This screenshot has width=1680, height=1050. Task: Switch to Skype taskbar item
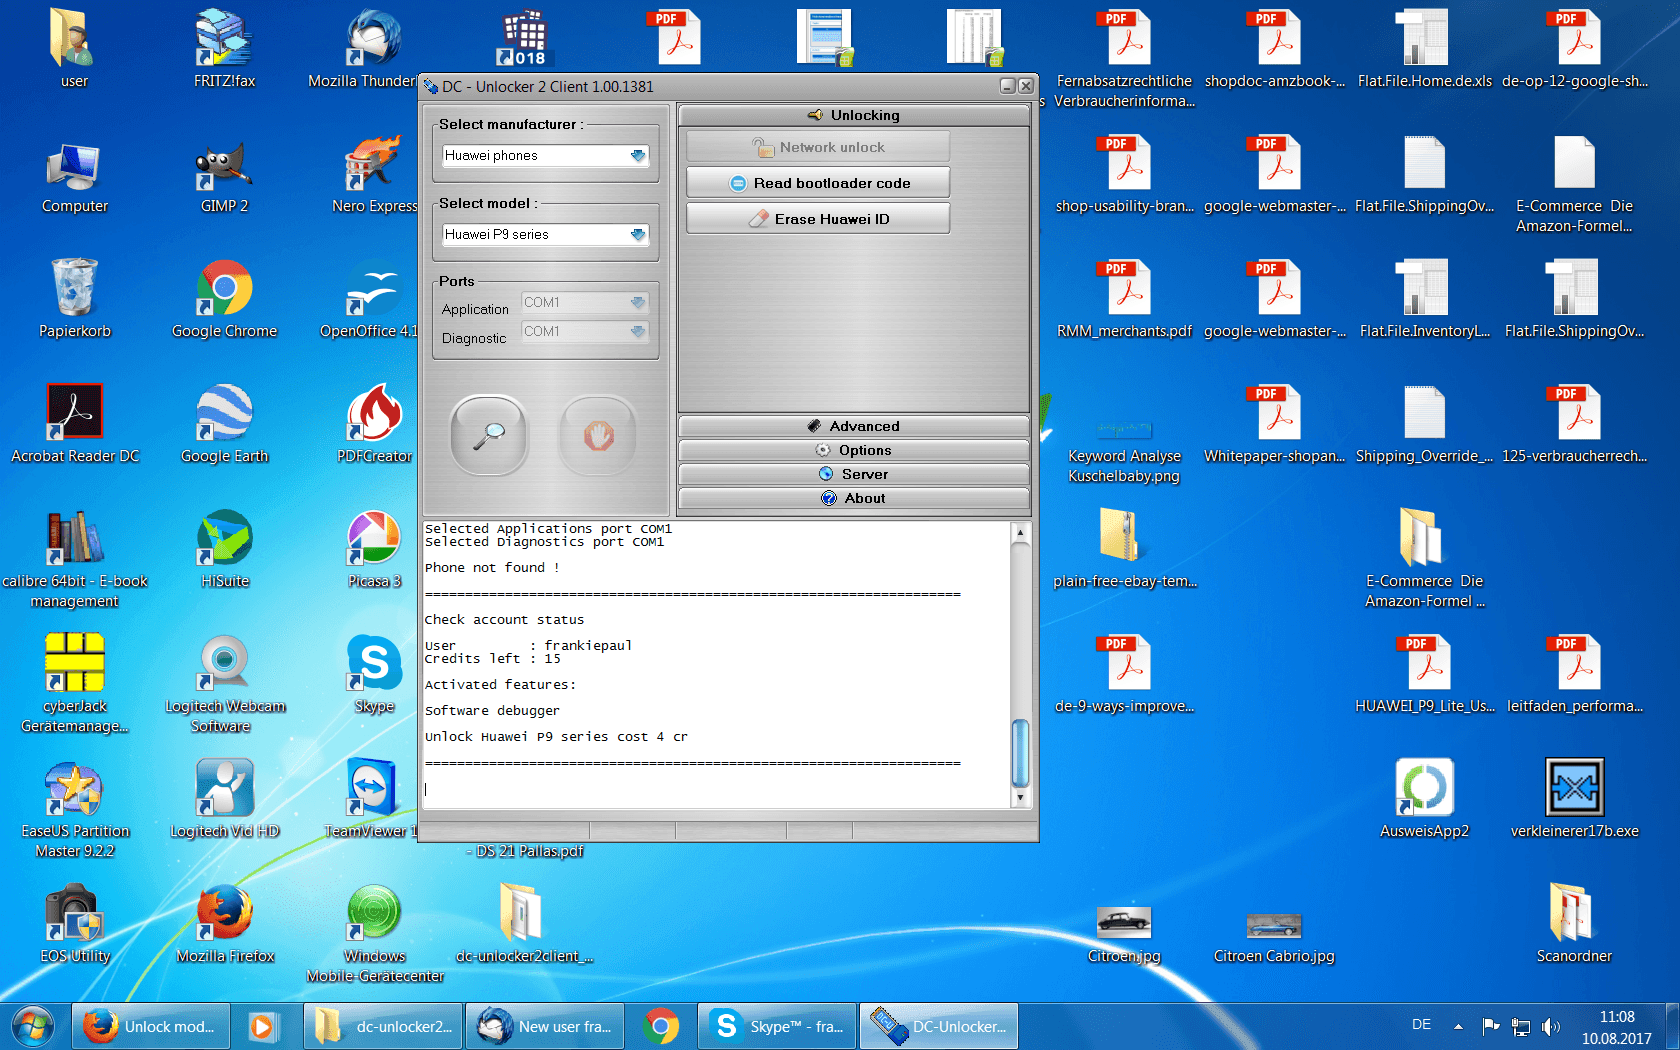[x=778, y=1027]
